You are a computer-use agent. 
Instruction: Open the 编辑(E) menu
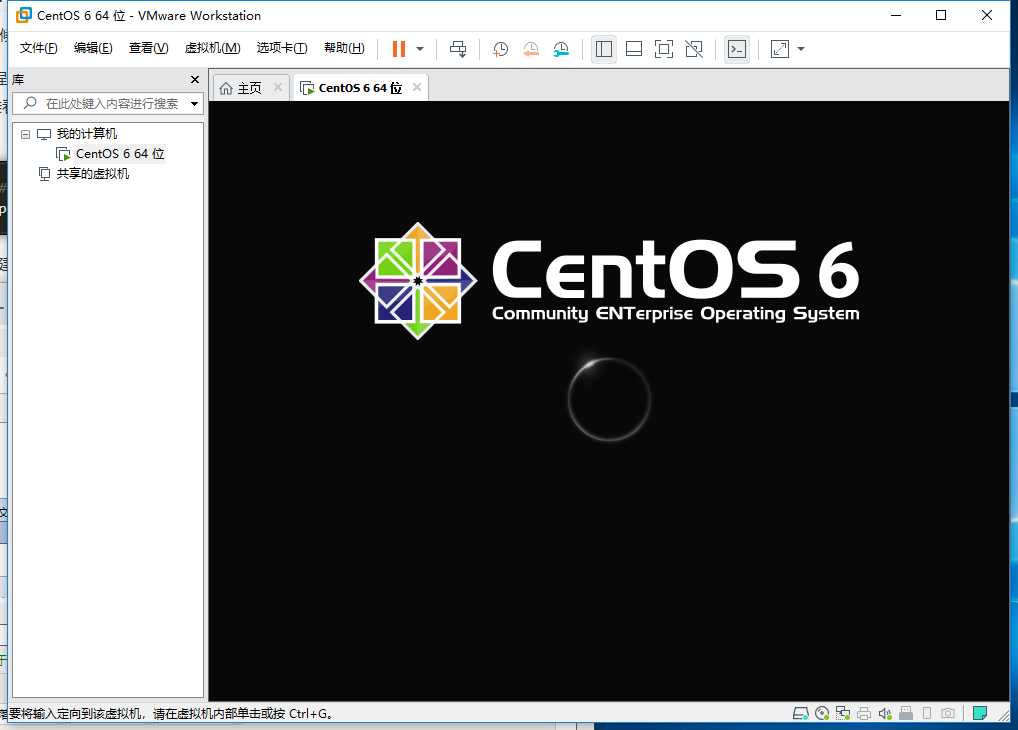[93, 48]
